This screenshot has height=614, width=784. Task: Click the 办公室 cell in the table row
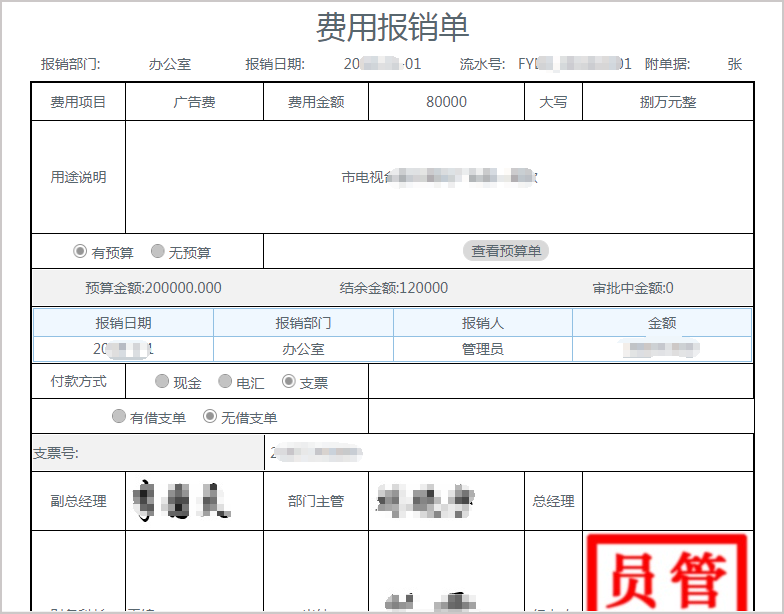pyautogui.click(x=303, y=349)
